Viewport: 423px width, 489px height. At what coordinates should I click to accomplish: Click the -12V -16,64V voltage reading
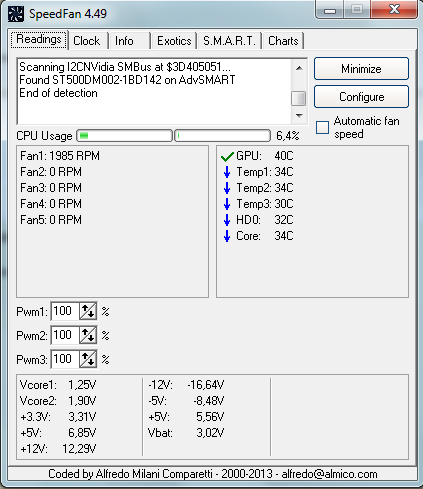(x=186, y=385)
